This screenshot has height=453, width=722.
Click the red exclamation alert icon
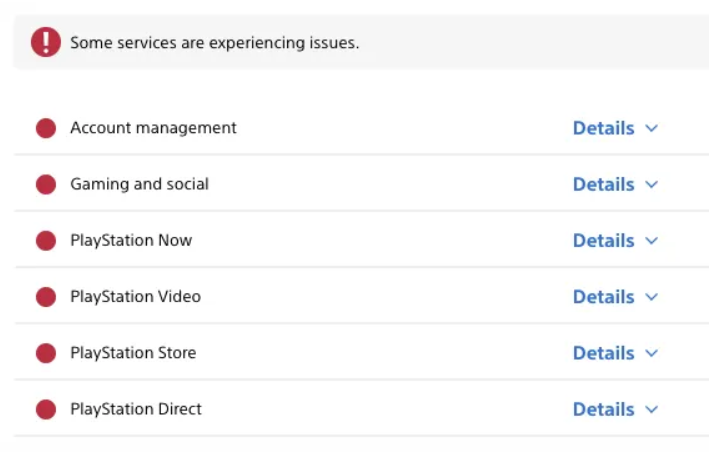[x=45, y=42]
